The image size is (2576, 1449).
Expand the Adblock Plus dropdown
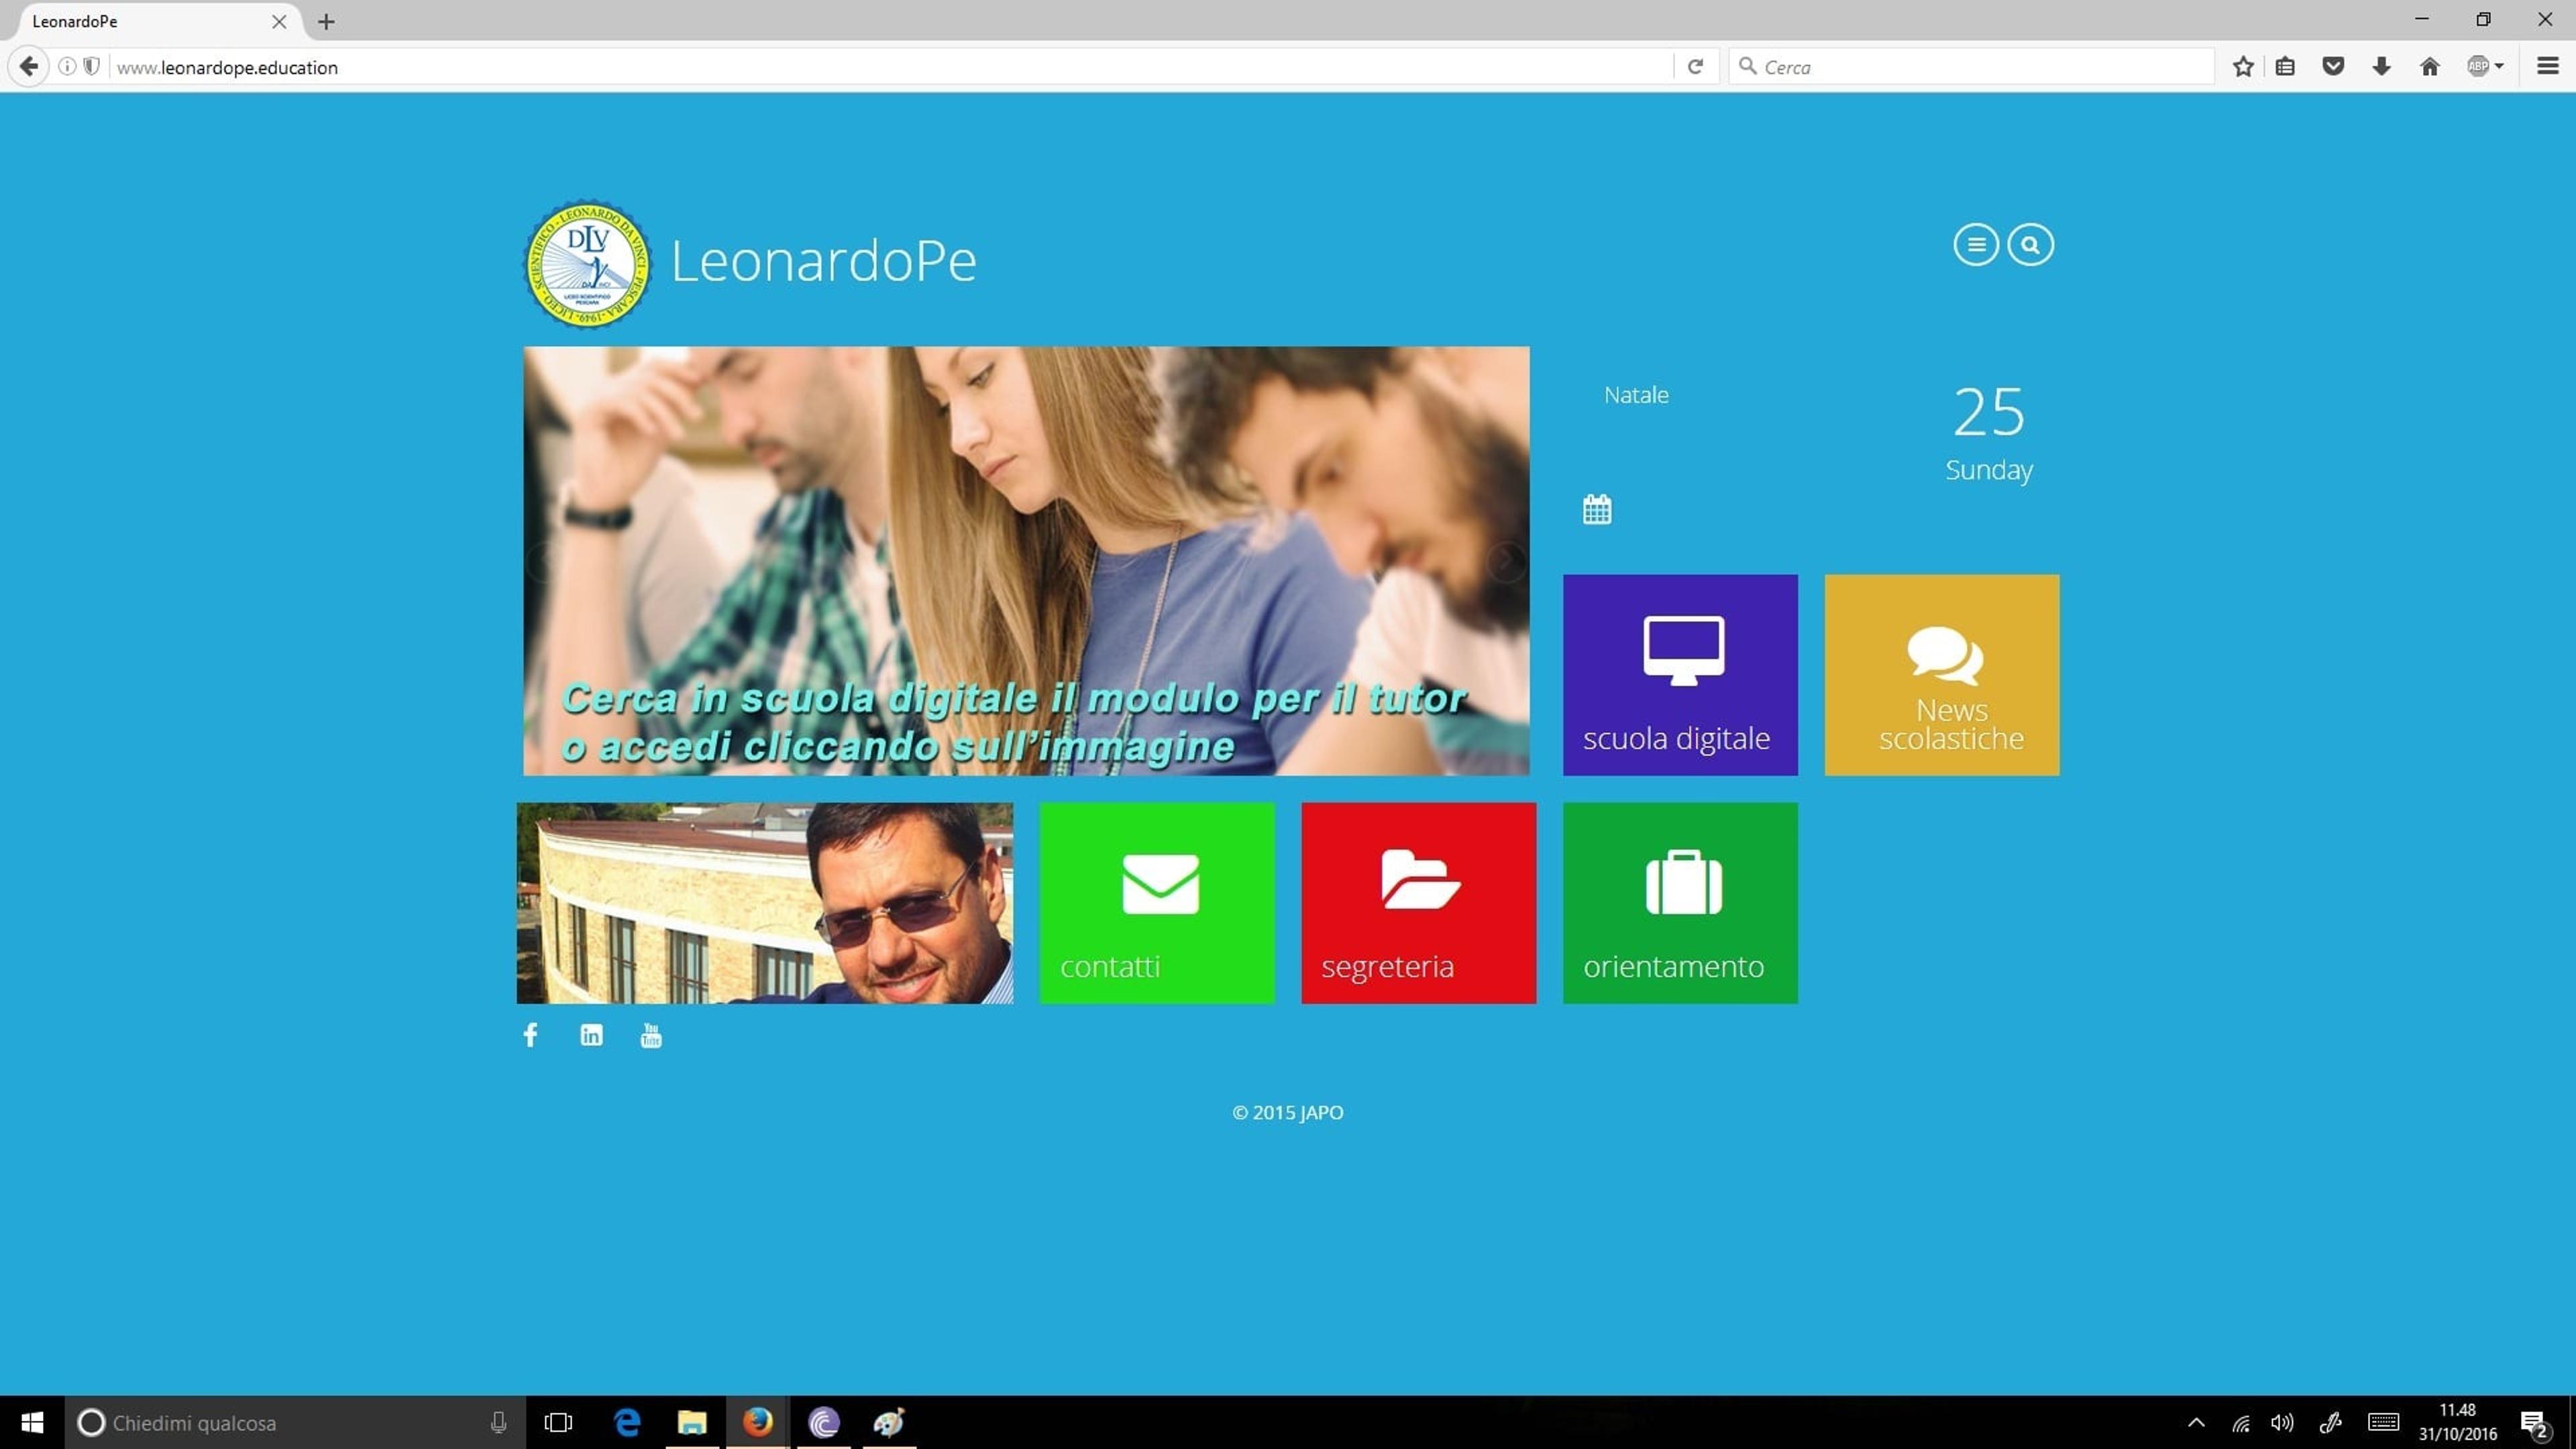[2485, 67]
